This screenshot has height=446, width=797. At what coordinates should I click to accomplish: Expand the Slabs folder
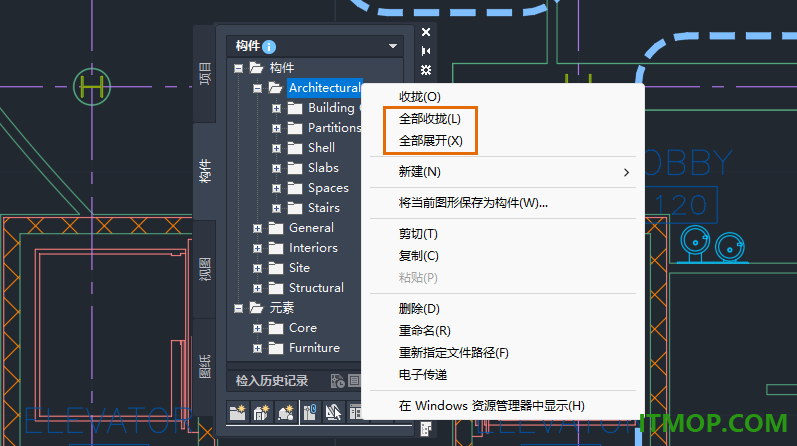[x=276, y=168]
